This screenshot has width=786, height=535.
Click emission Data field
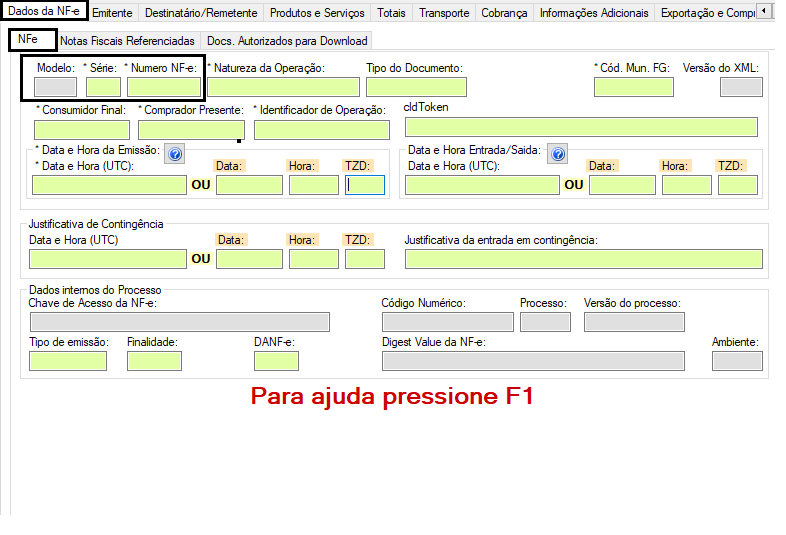249,185
